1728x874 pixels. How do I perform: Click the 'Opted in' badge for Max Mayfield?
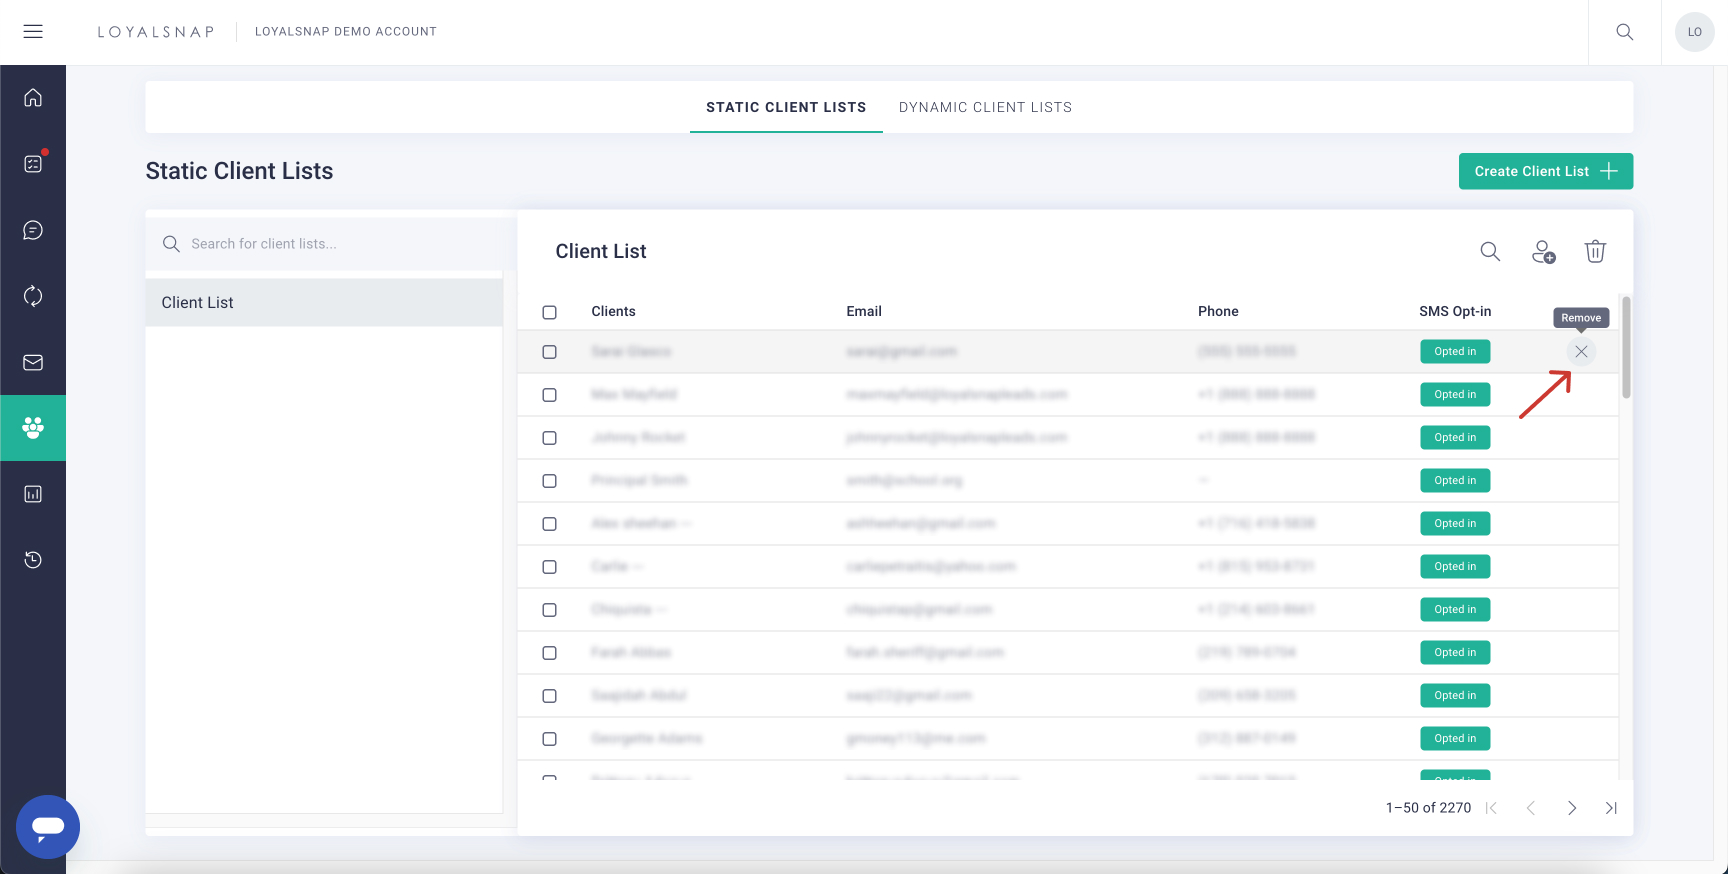(x=1455, y=395)
